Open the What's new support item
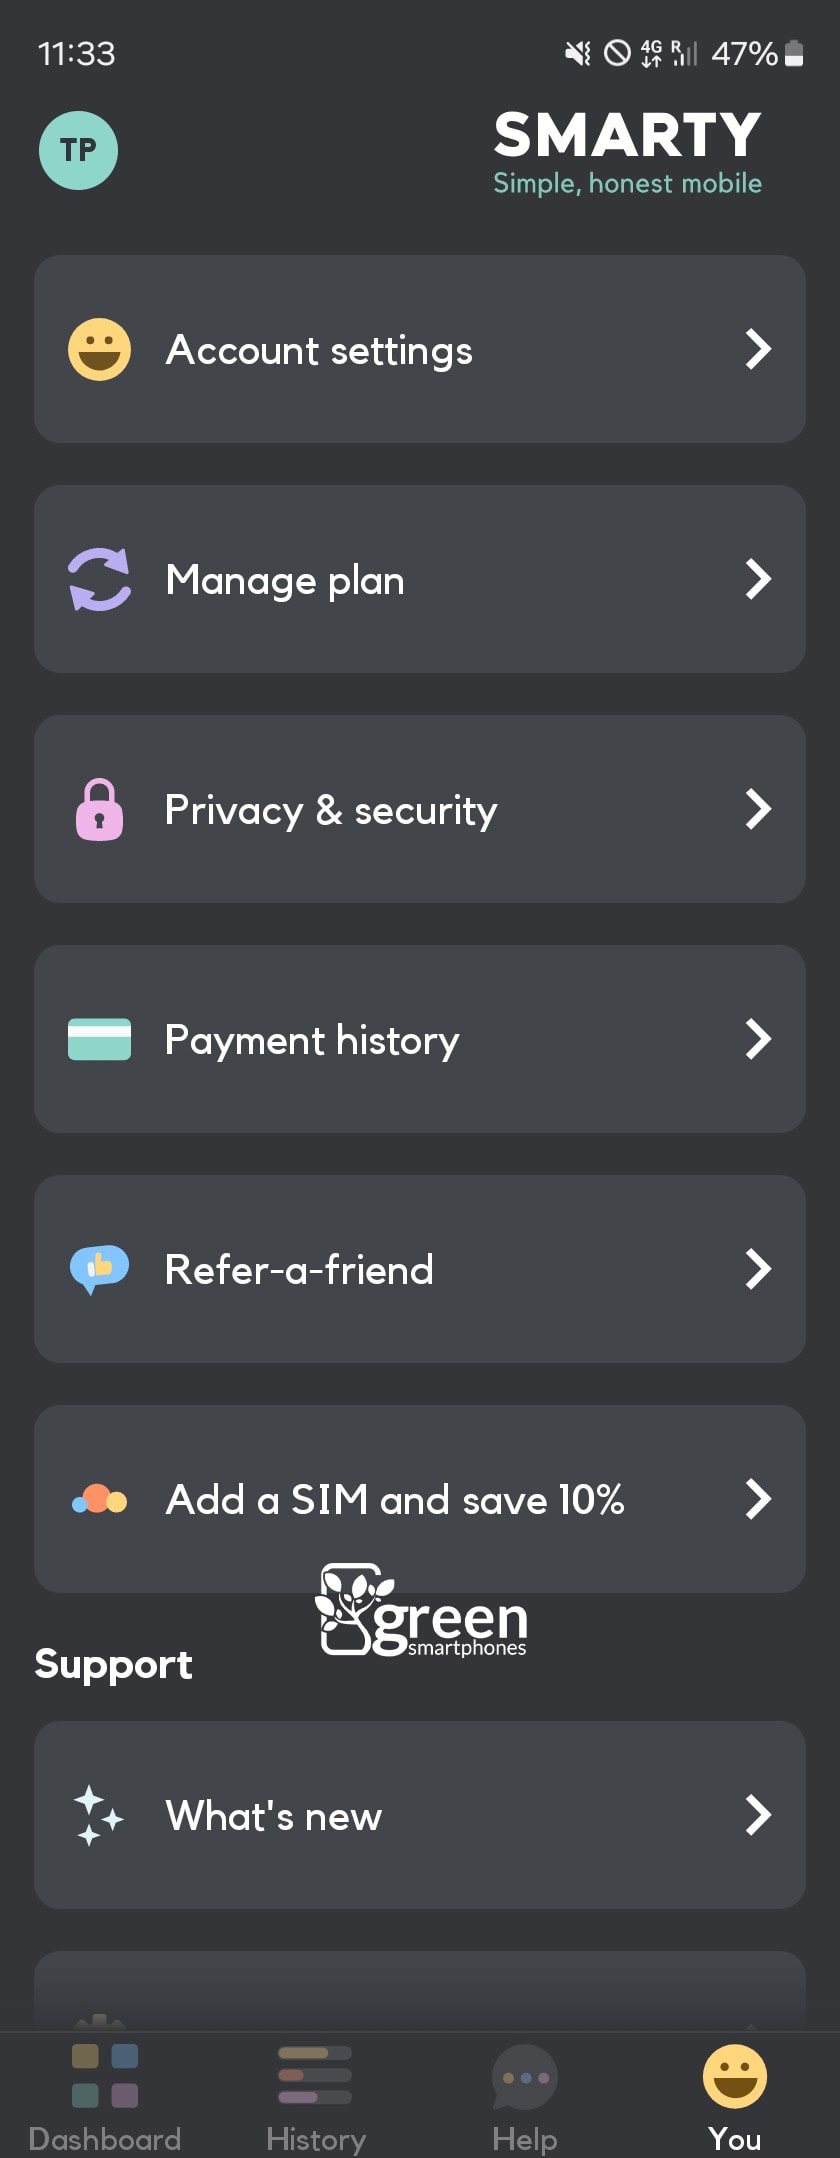 420,1815
